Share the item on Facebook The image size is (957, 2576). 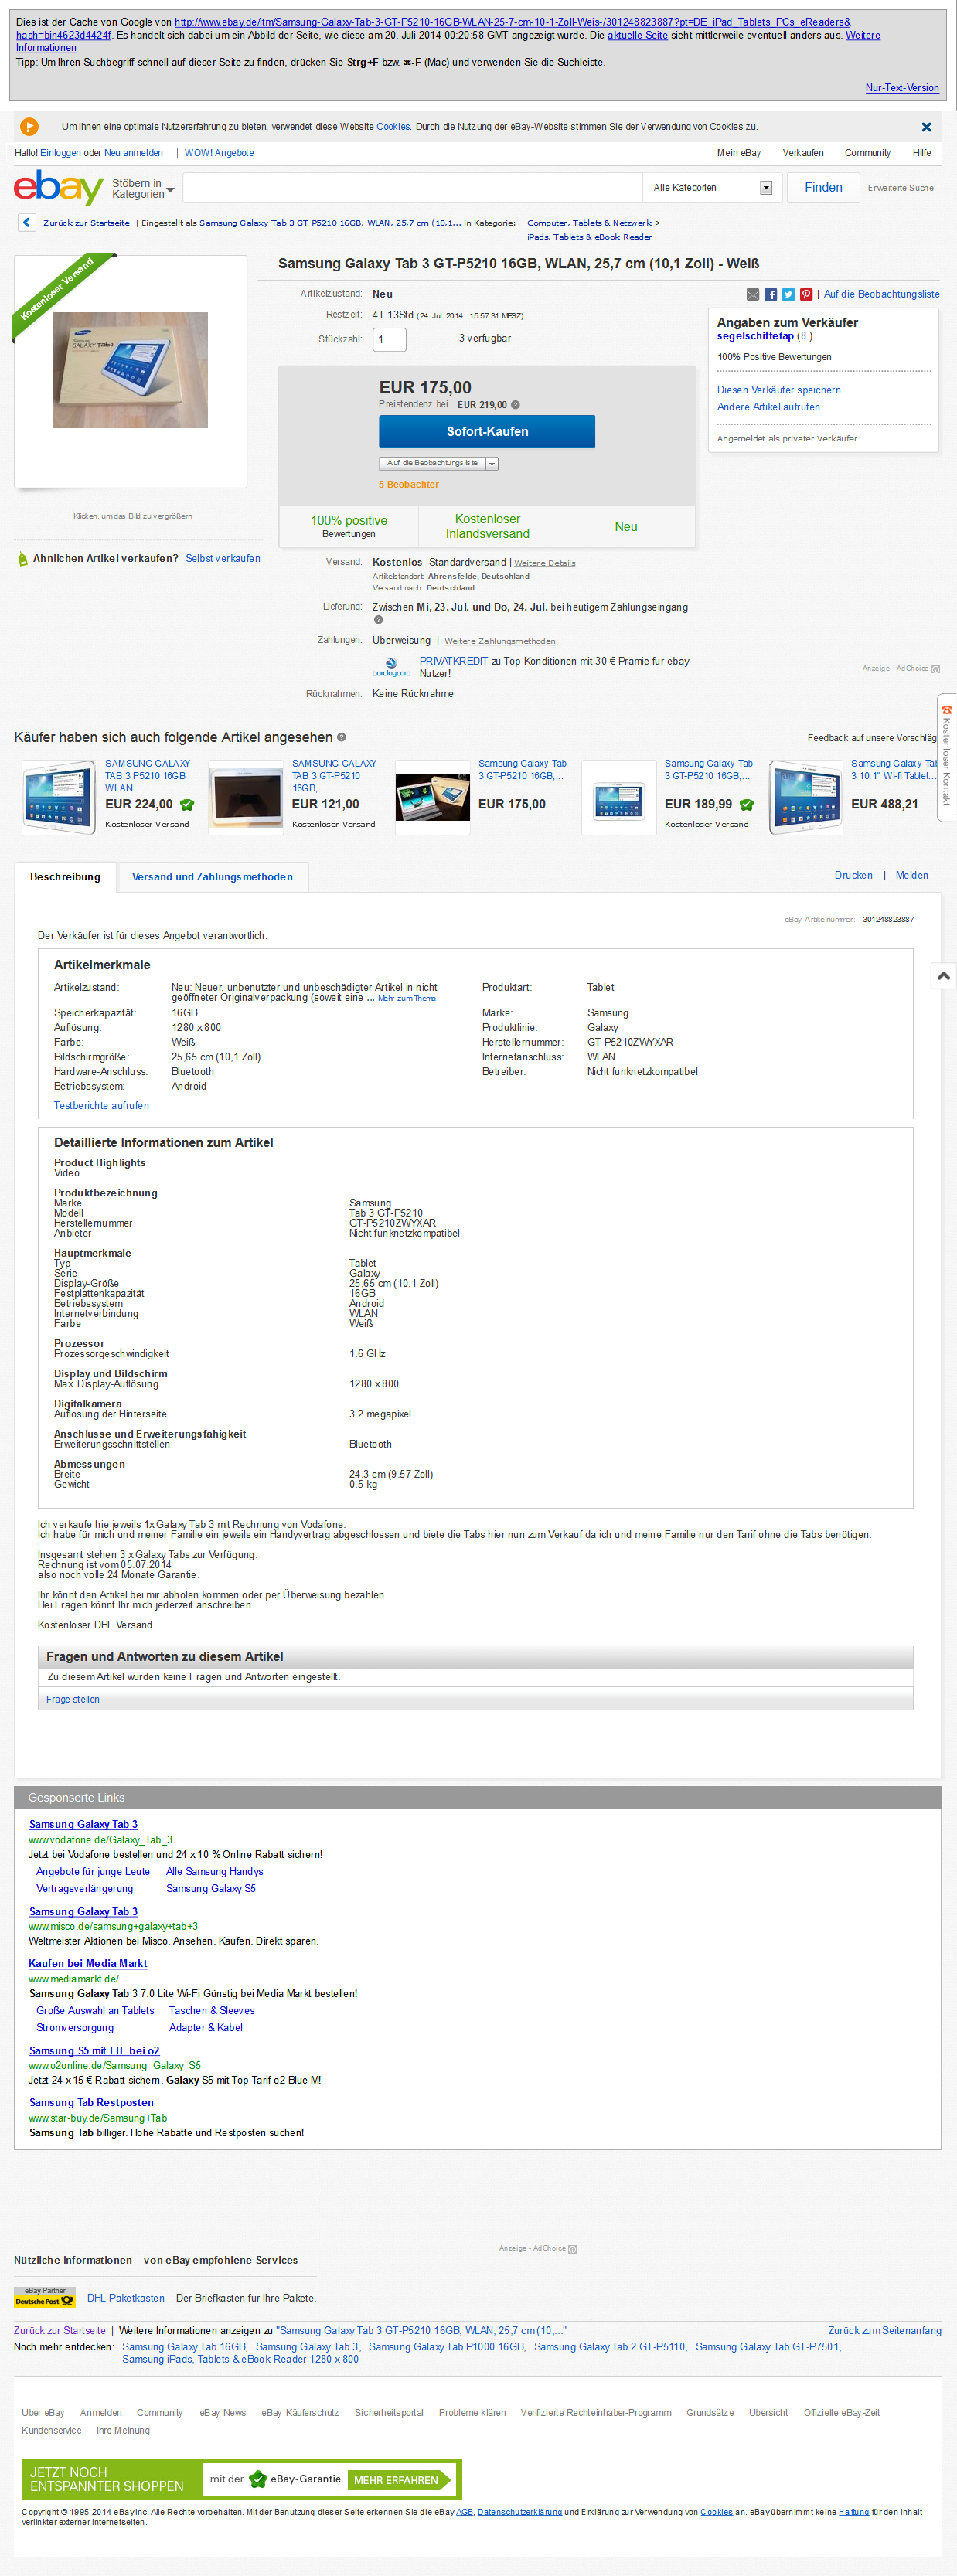coord(771,294)
